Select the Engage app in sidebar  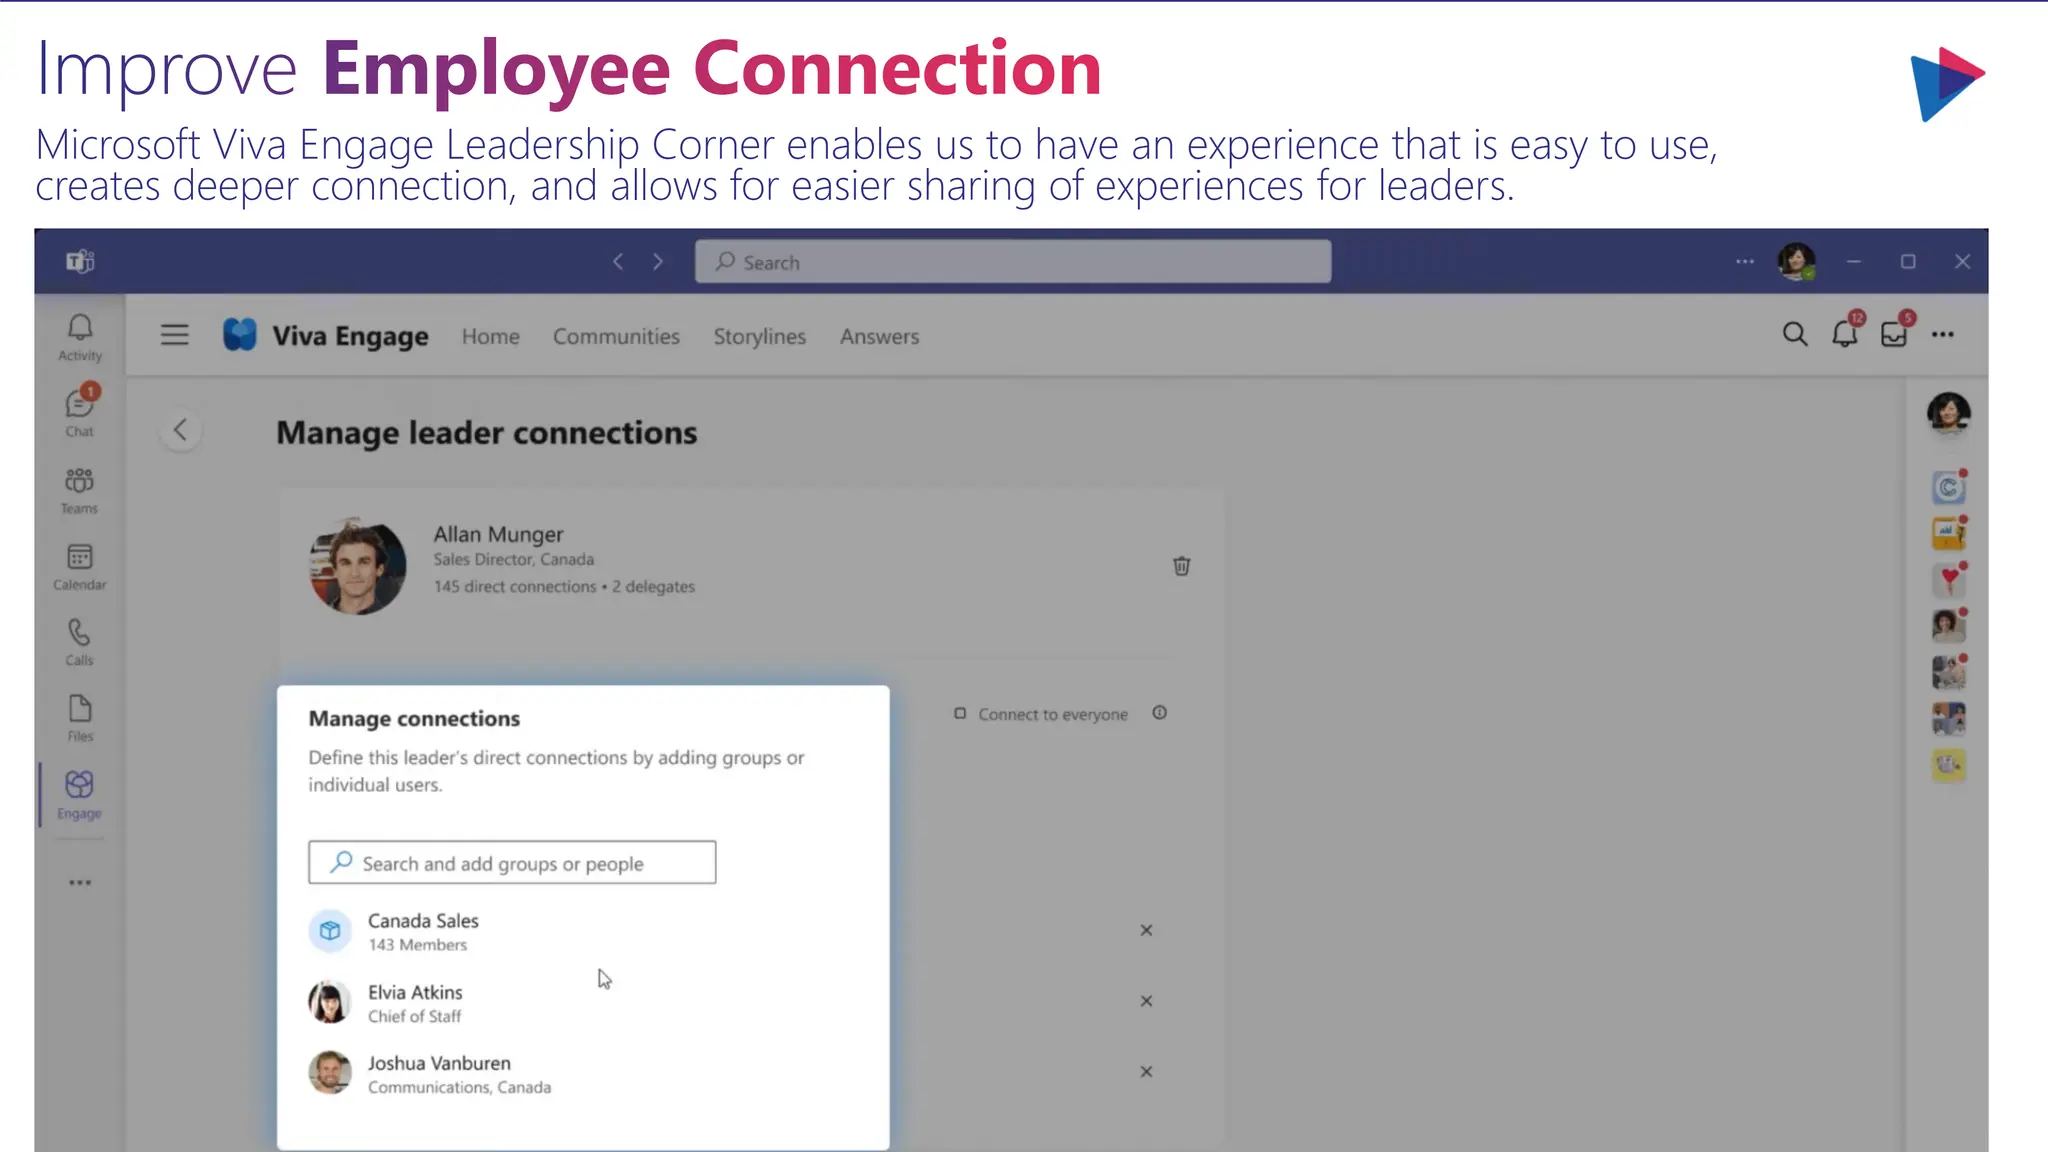pos(80,795)
